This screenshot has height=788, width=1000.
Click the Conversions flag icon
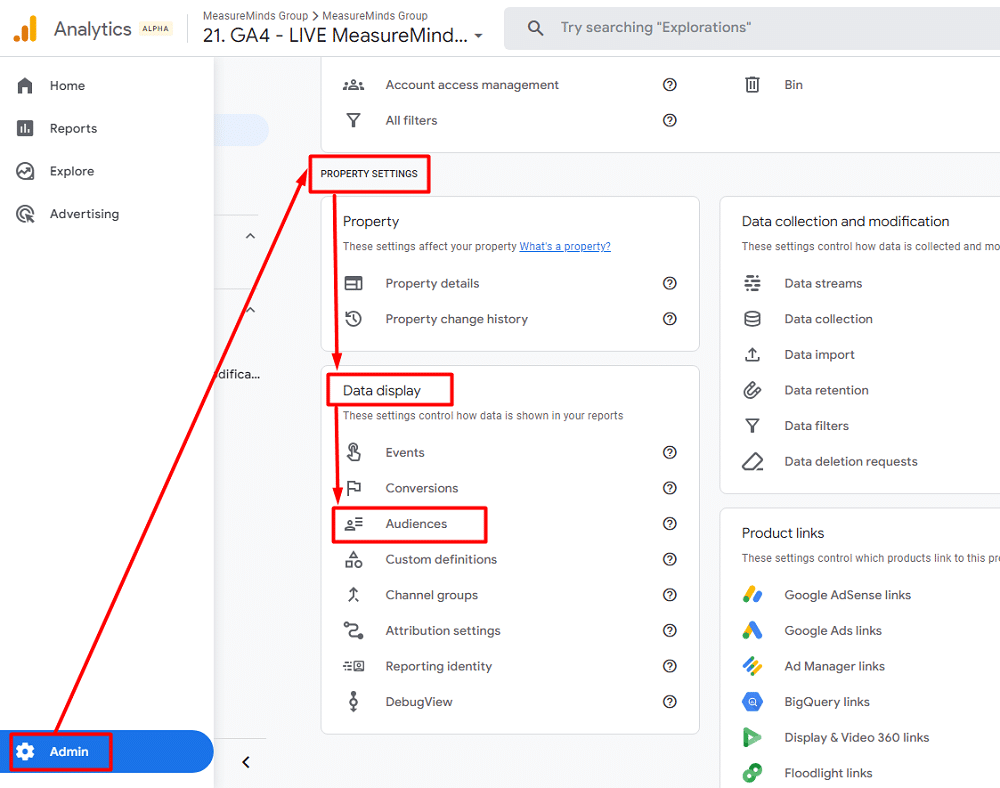[x=353, y=488]
